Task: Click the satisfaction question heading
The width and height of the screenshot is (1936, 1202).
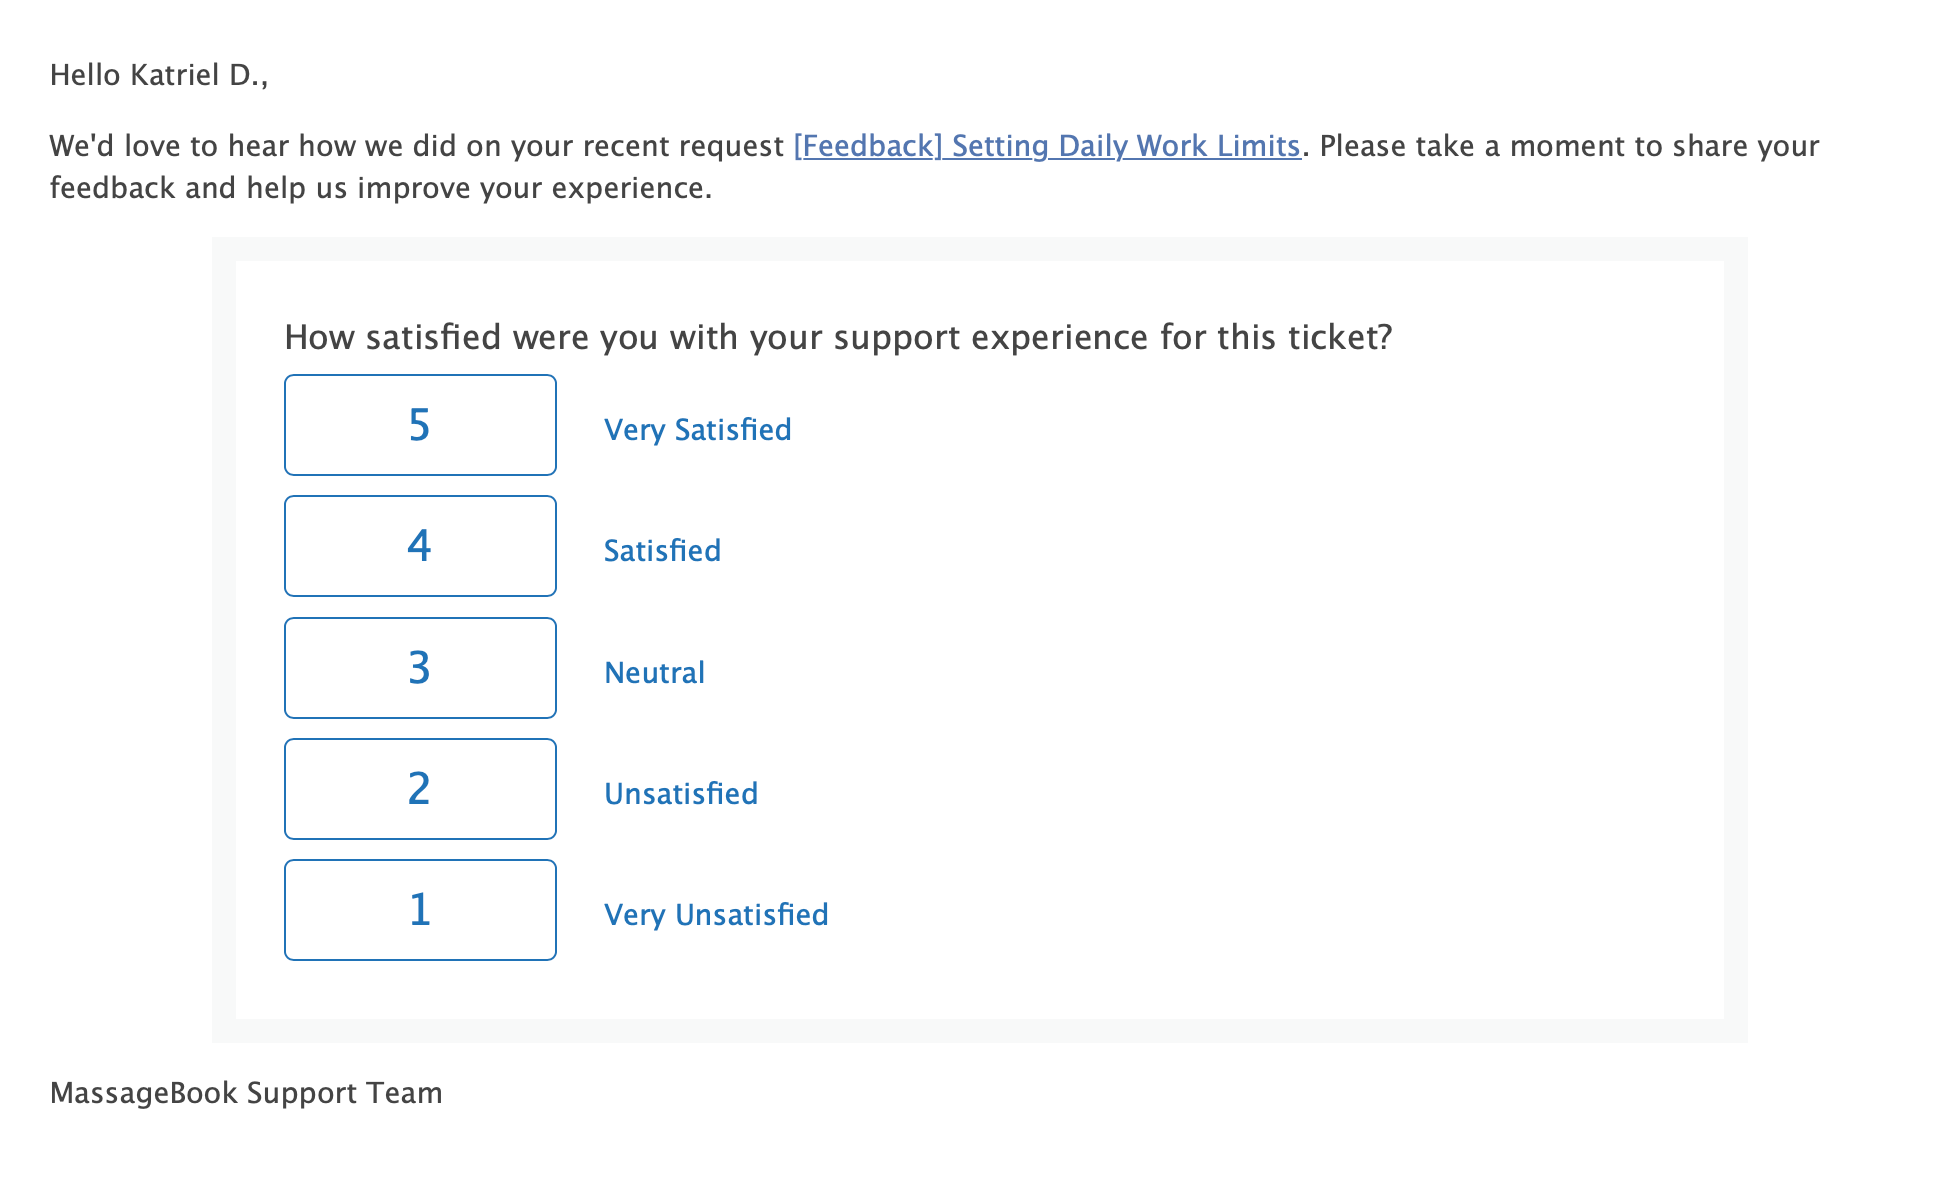Action: pos(838,338)
